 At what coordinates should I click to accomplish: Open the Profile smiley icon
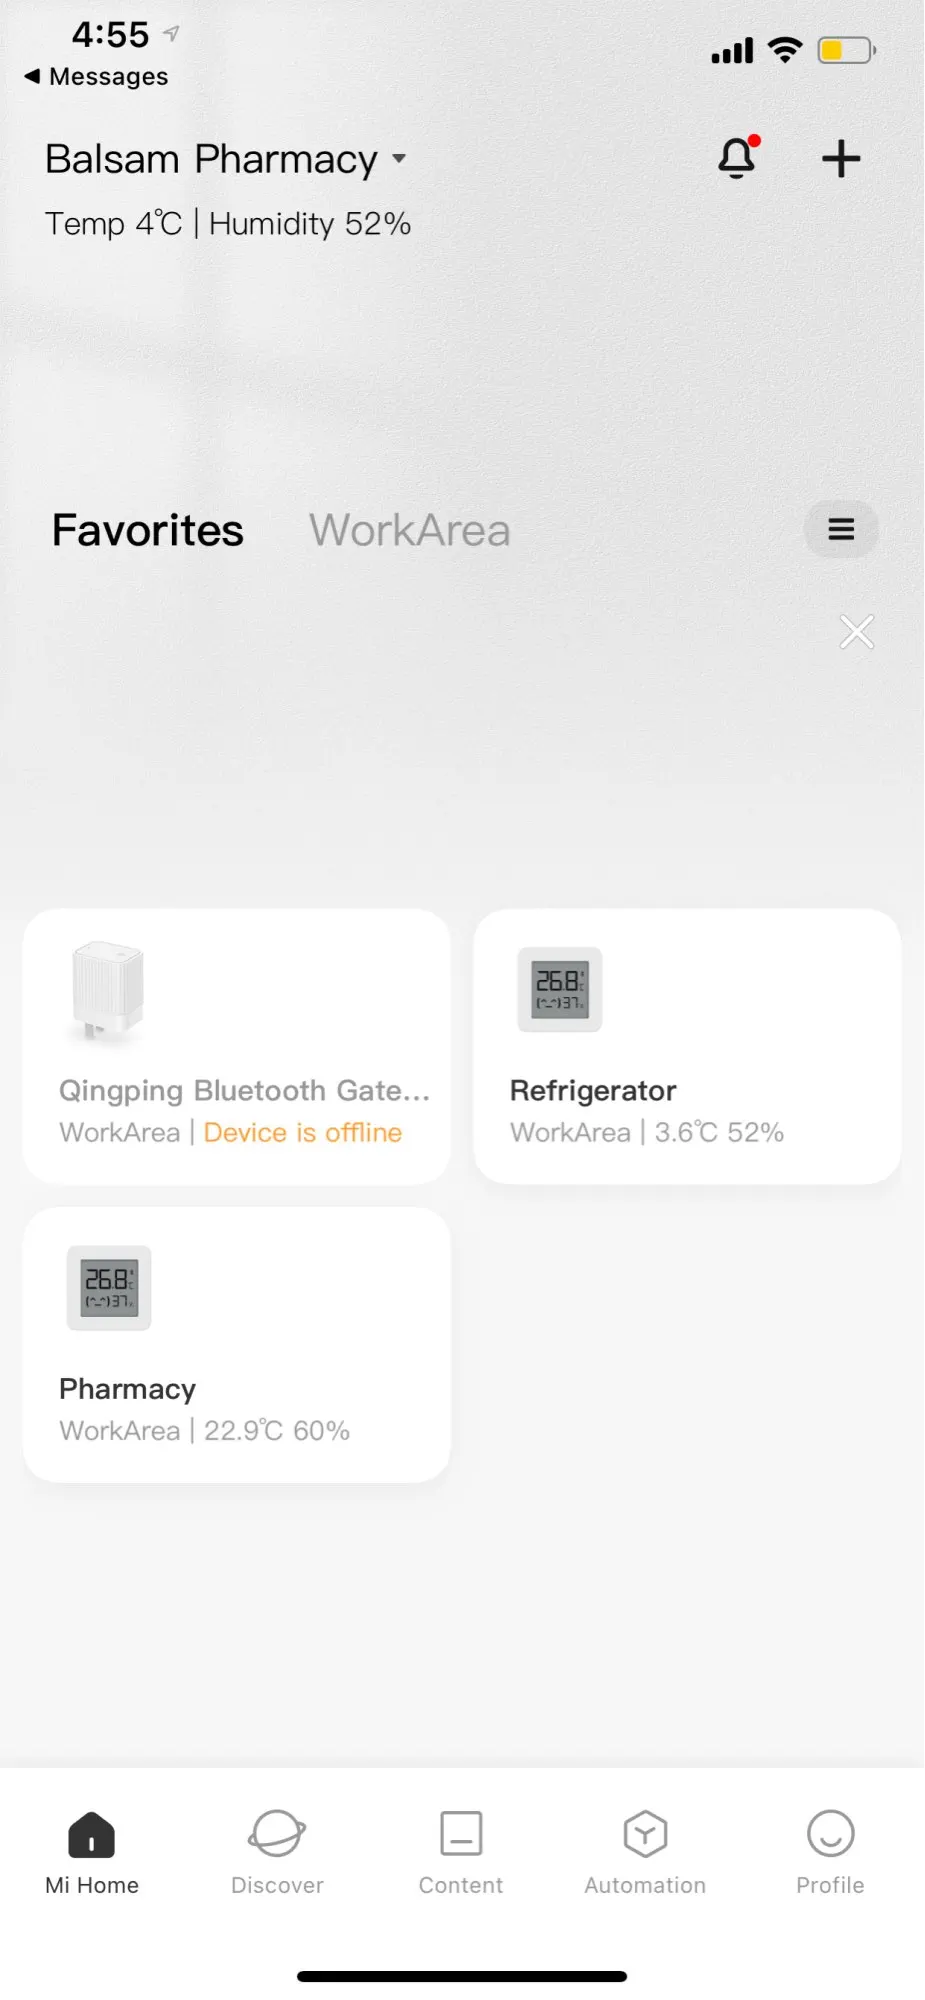[x=830, y=1834]
